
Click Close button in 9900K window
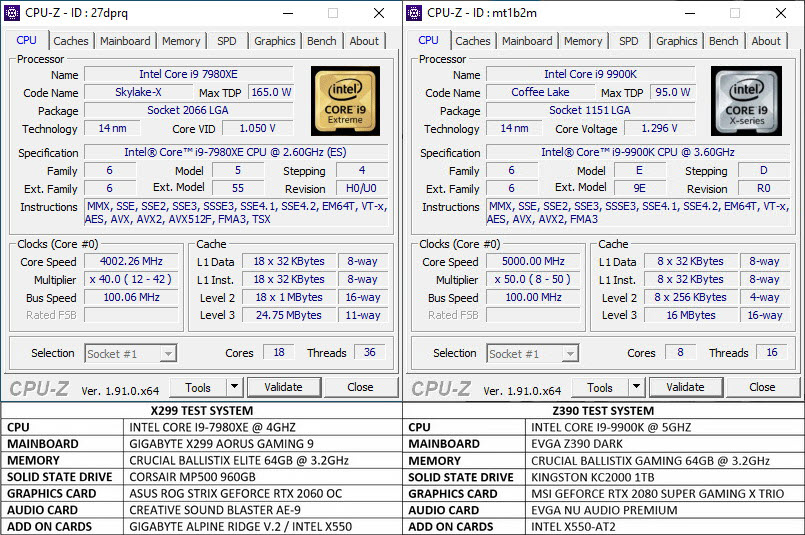pos(762,387)
